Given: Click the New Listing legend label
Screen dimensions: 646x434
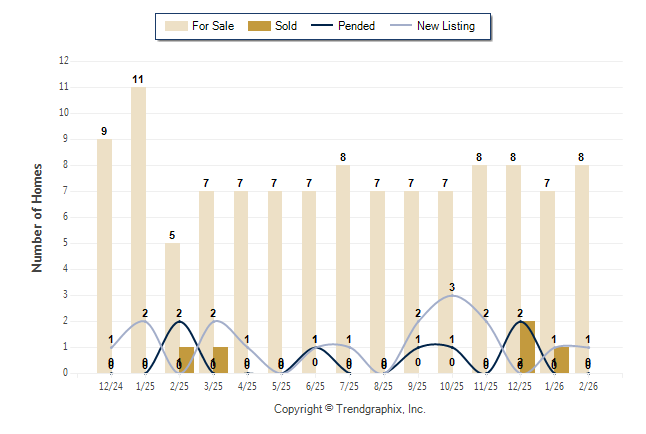Looking at the screenshot, I should pos(447,26).
